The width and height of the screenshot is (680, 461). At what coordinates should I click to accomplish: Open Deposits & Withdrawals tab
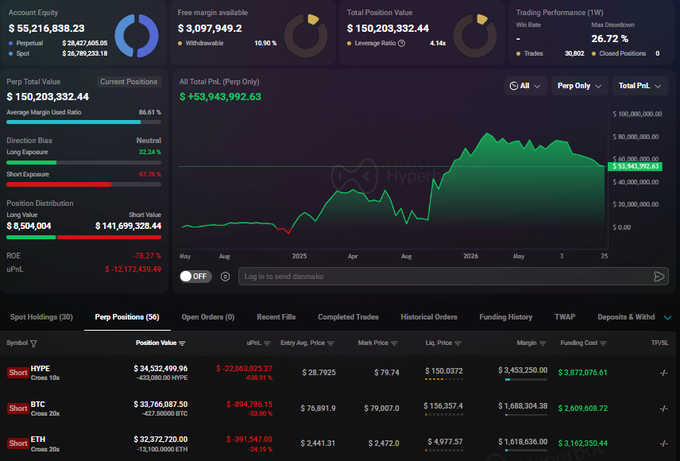click(x=626, y=317)
